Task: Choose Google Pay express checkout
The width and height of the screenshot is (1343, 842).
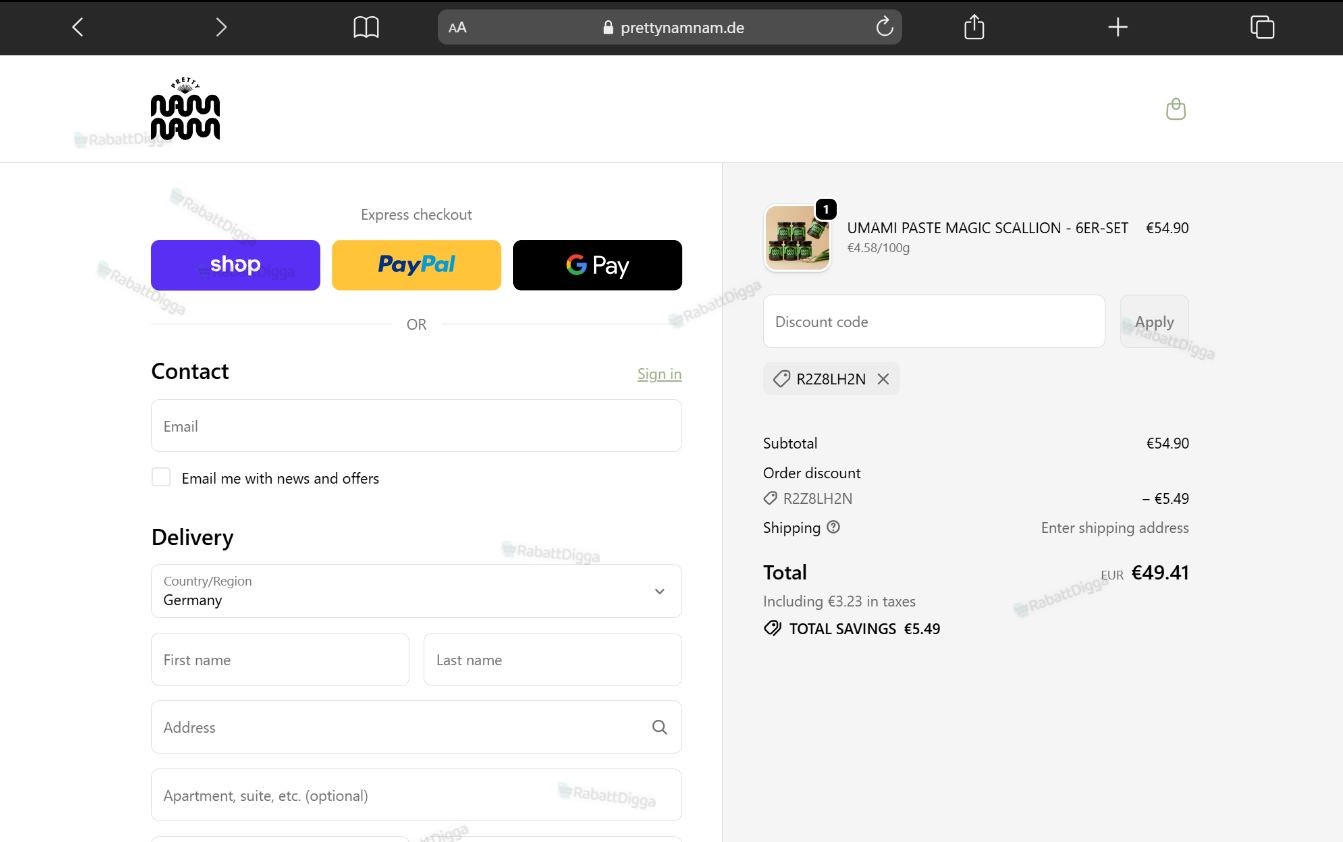Action: 597,265
